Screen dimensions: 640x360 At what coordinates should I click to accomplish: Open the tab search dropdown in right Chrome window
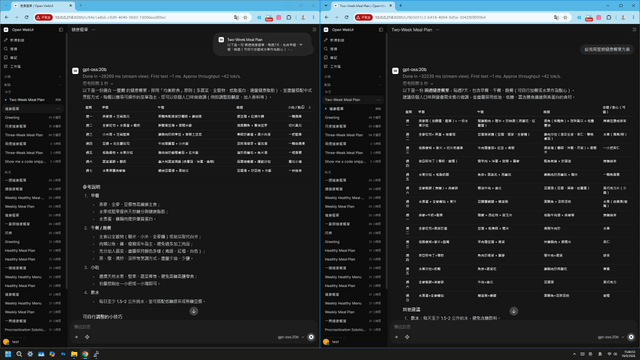coord(326,6)
